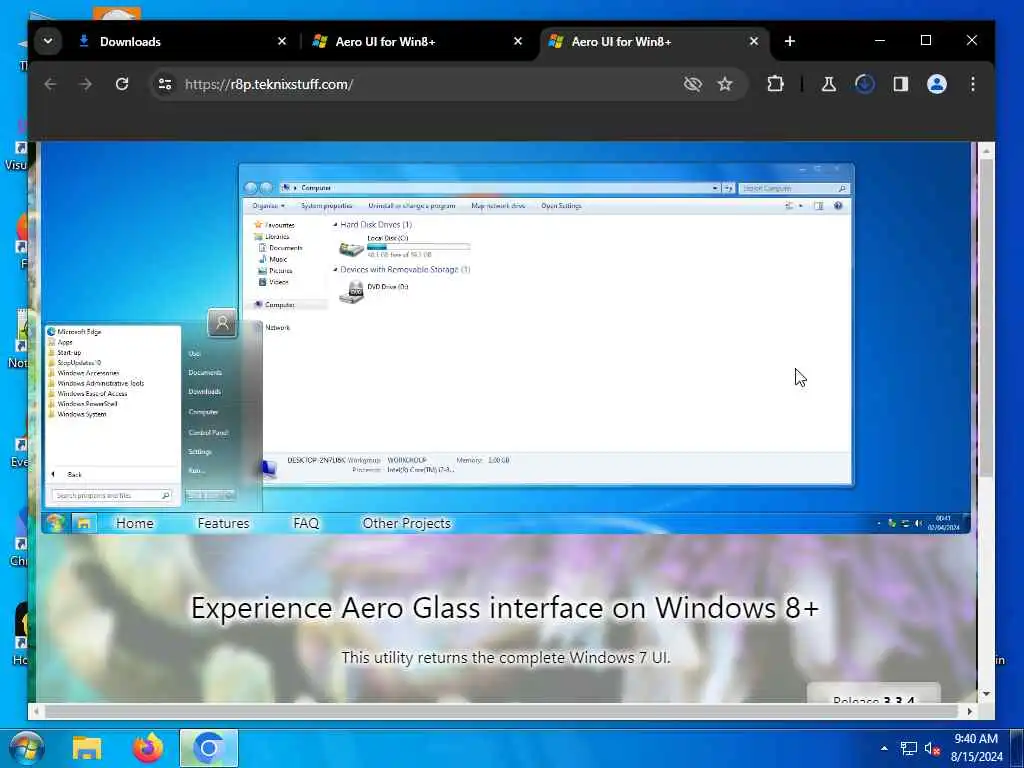
Task: Show Chrome downloads via toolbar icon
Action: tap(865, 84)
